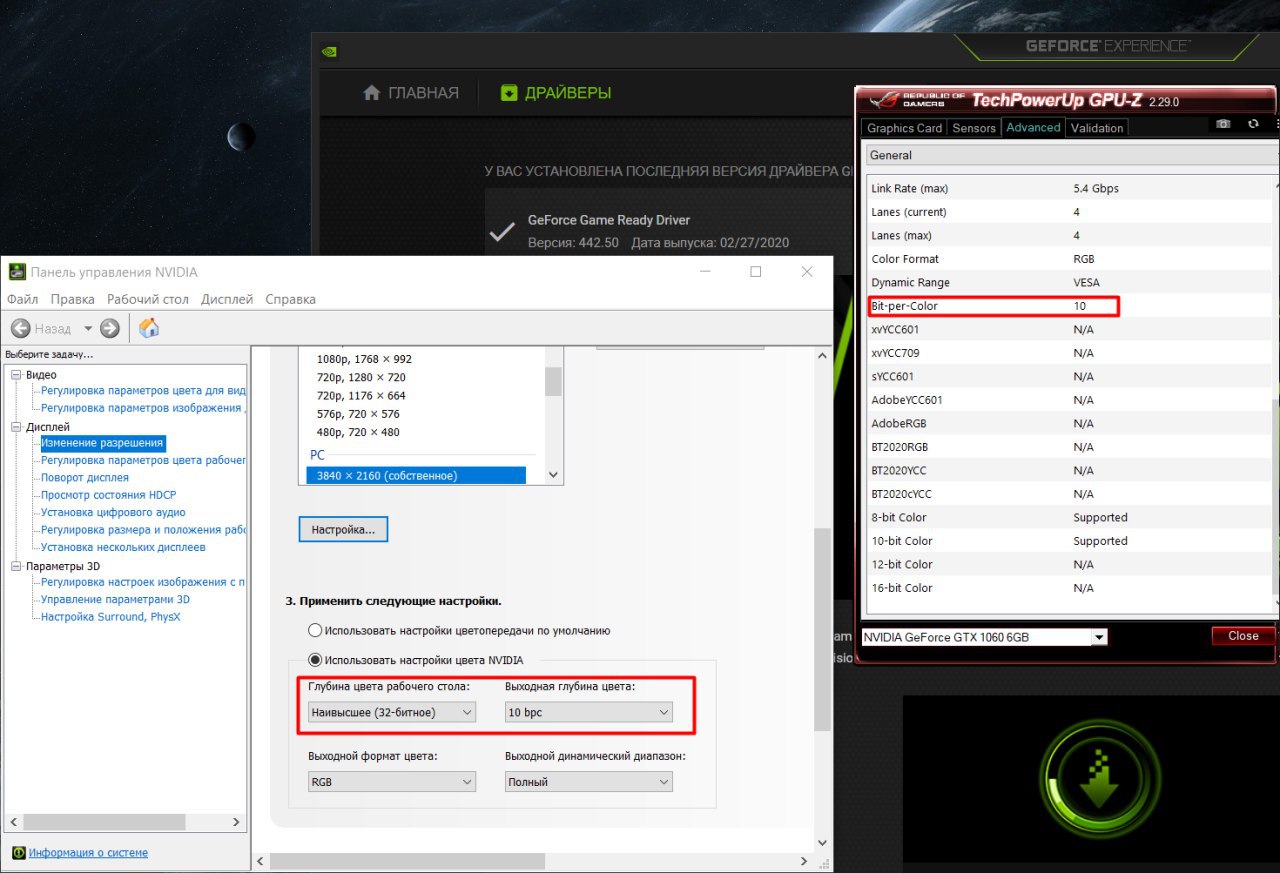Open the Дисплей menu in menu bar
Image resolution: width=1280 pixels, height=873 pixels.
tap(227, 299)
